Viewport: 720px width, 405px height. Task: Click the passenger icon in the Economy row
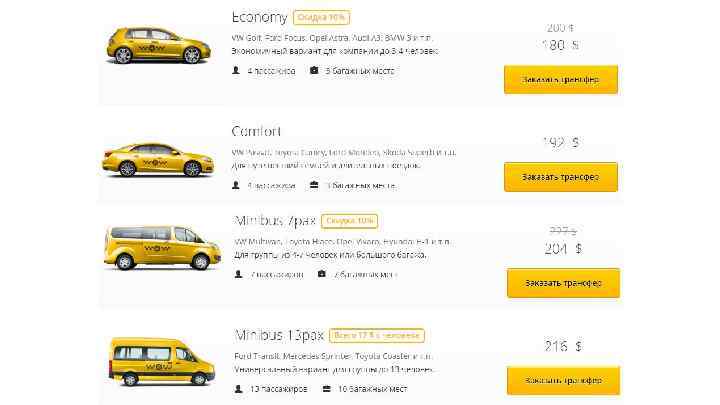click(x=236, y=71)
